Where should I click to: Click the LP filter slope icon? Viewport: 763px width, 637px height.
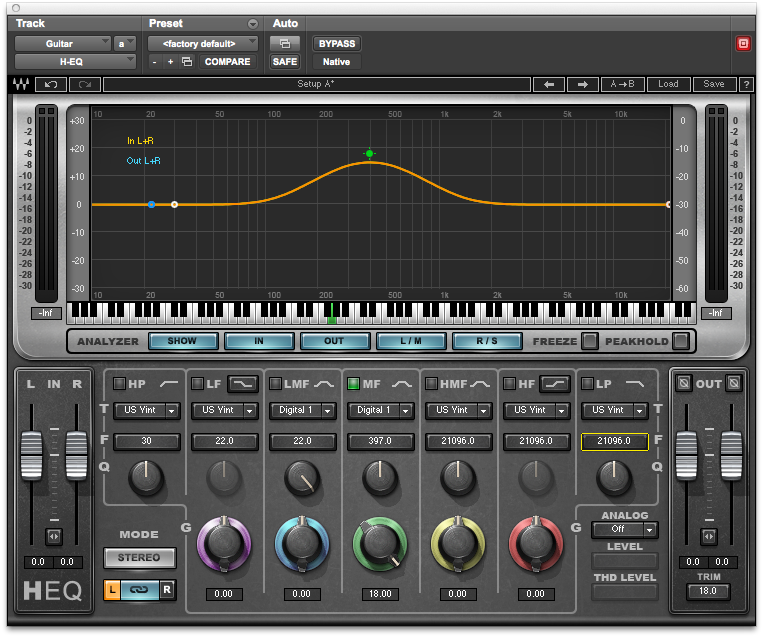[635, 384]
